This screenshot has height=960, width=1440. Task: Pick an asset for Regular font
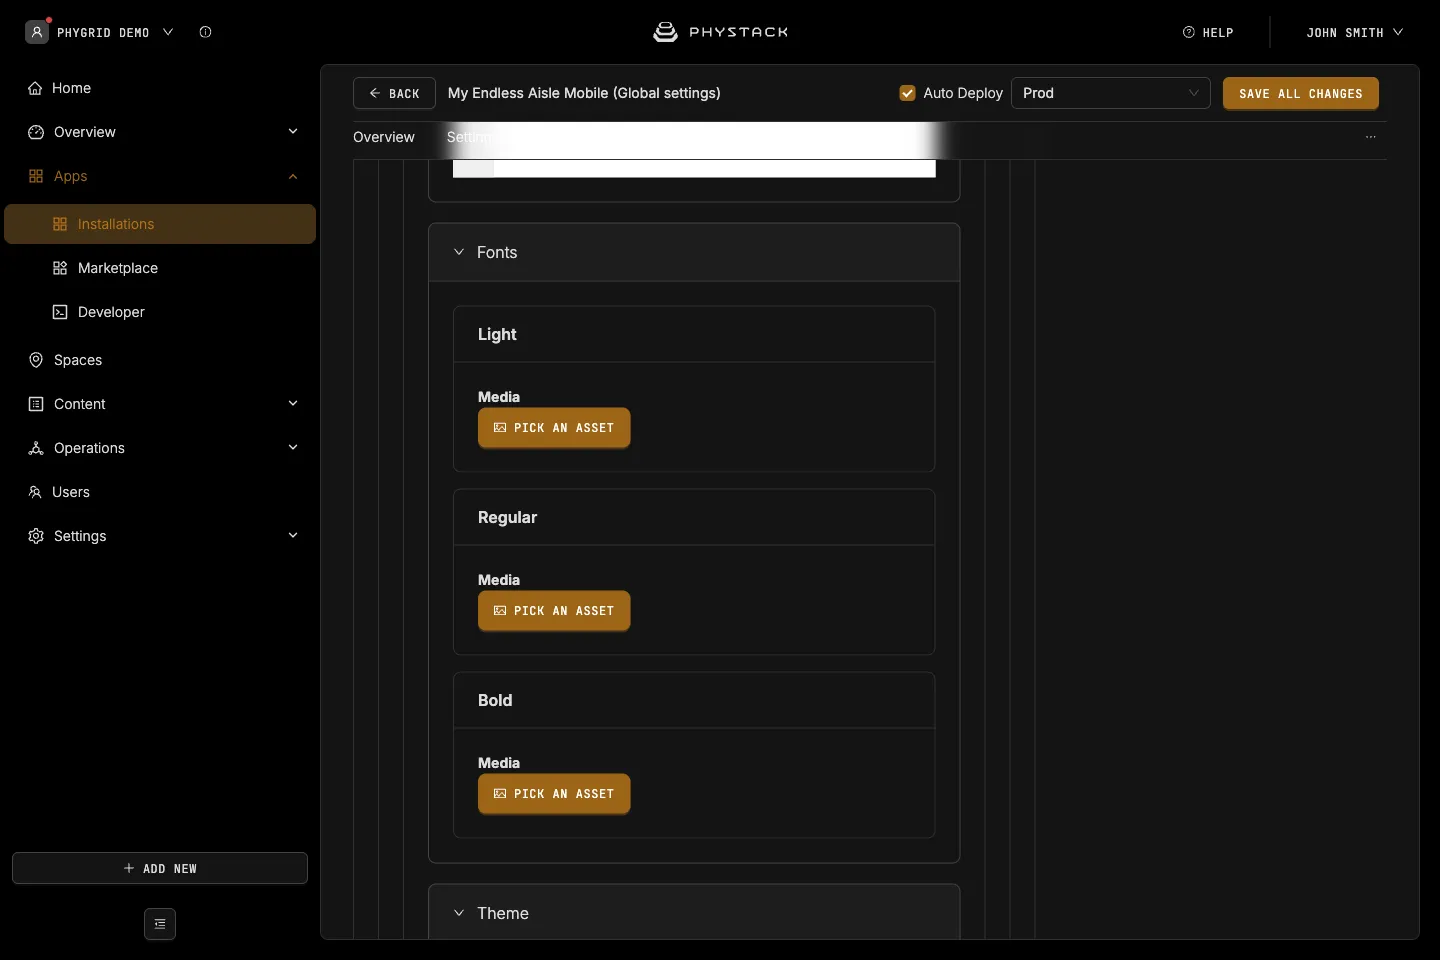[x=554, y=611]
